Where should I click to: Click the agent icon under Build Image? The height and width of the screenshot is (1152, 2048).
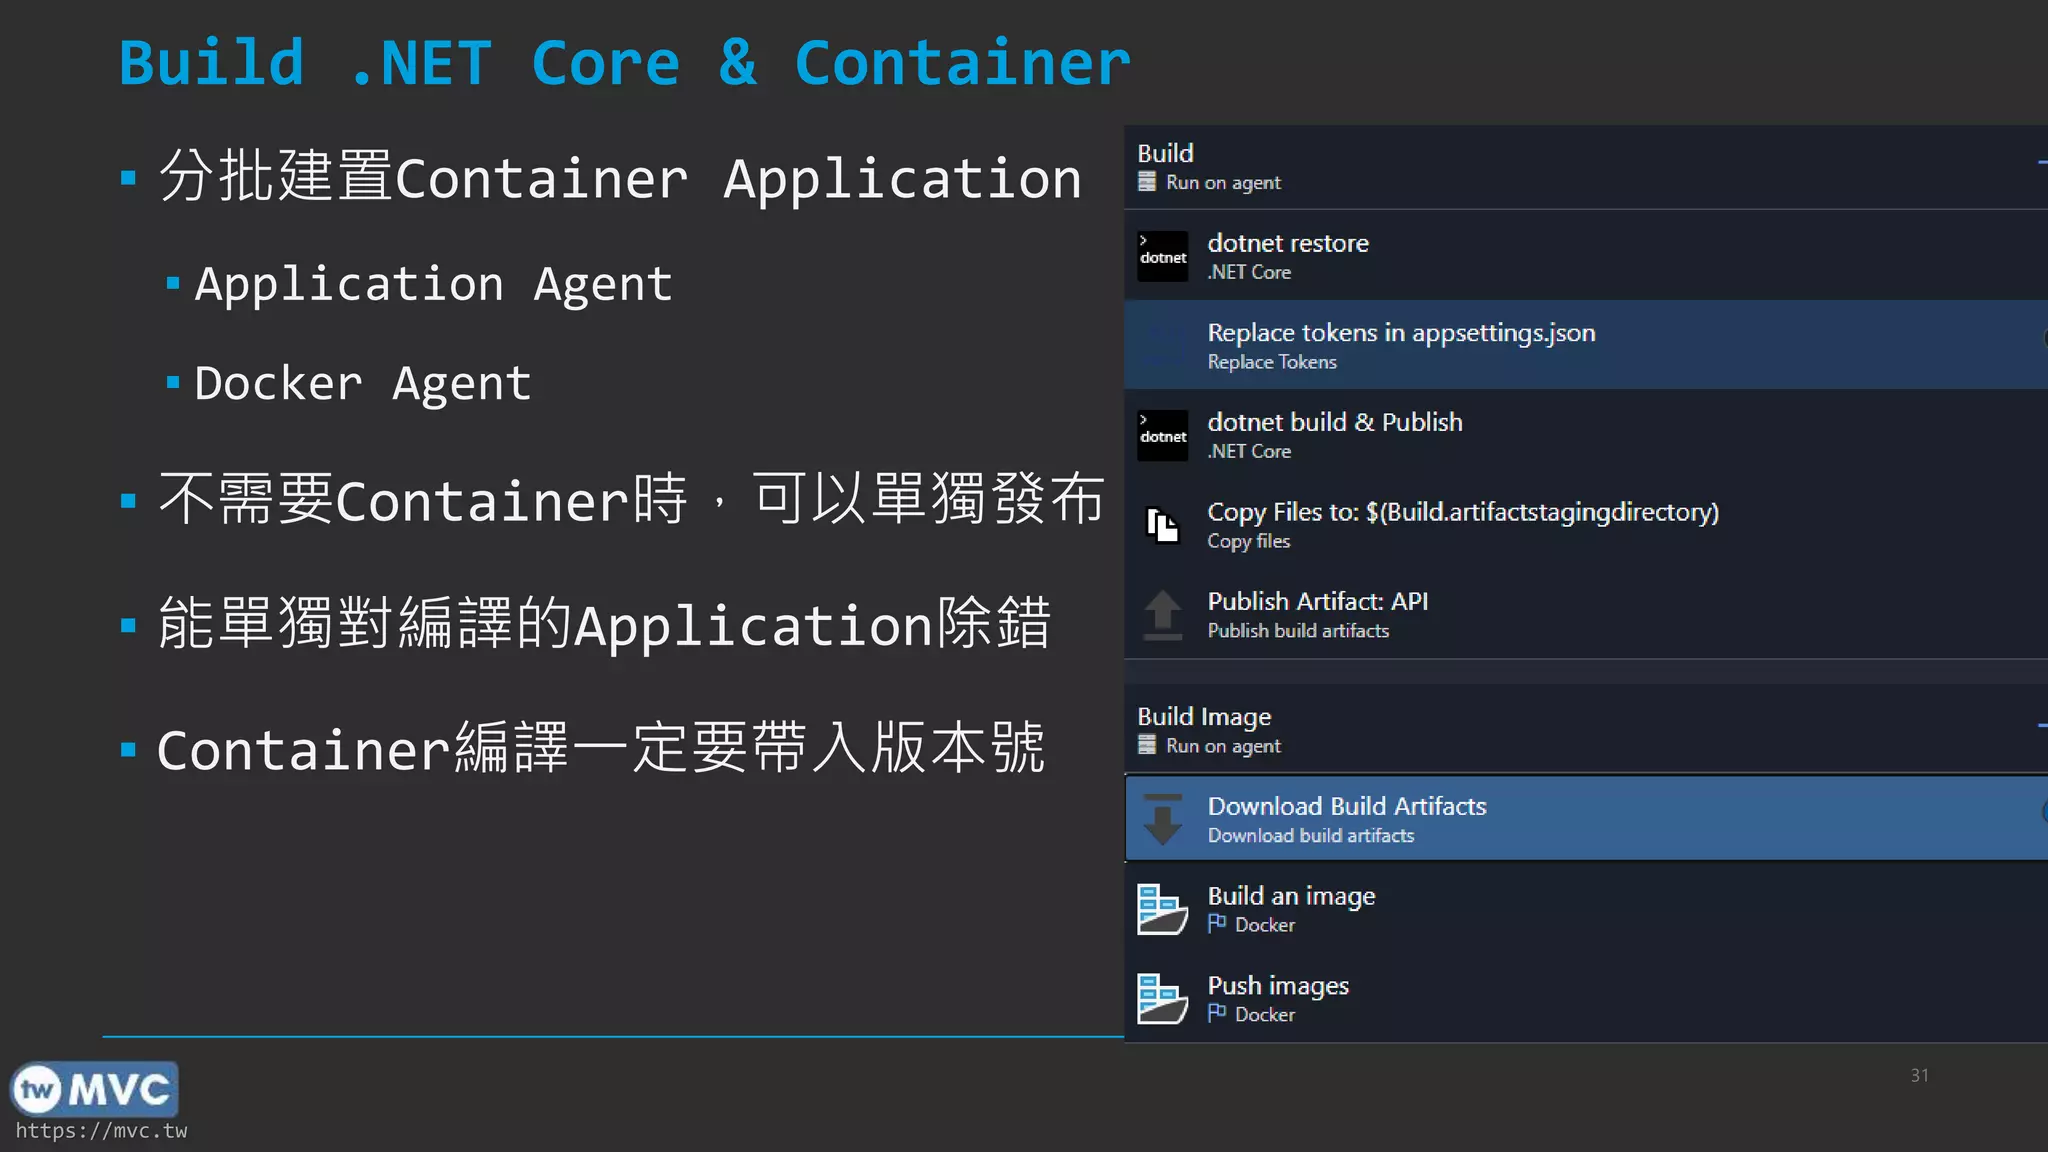point(1147,745)
